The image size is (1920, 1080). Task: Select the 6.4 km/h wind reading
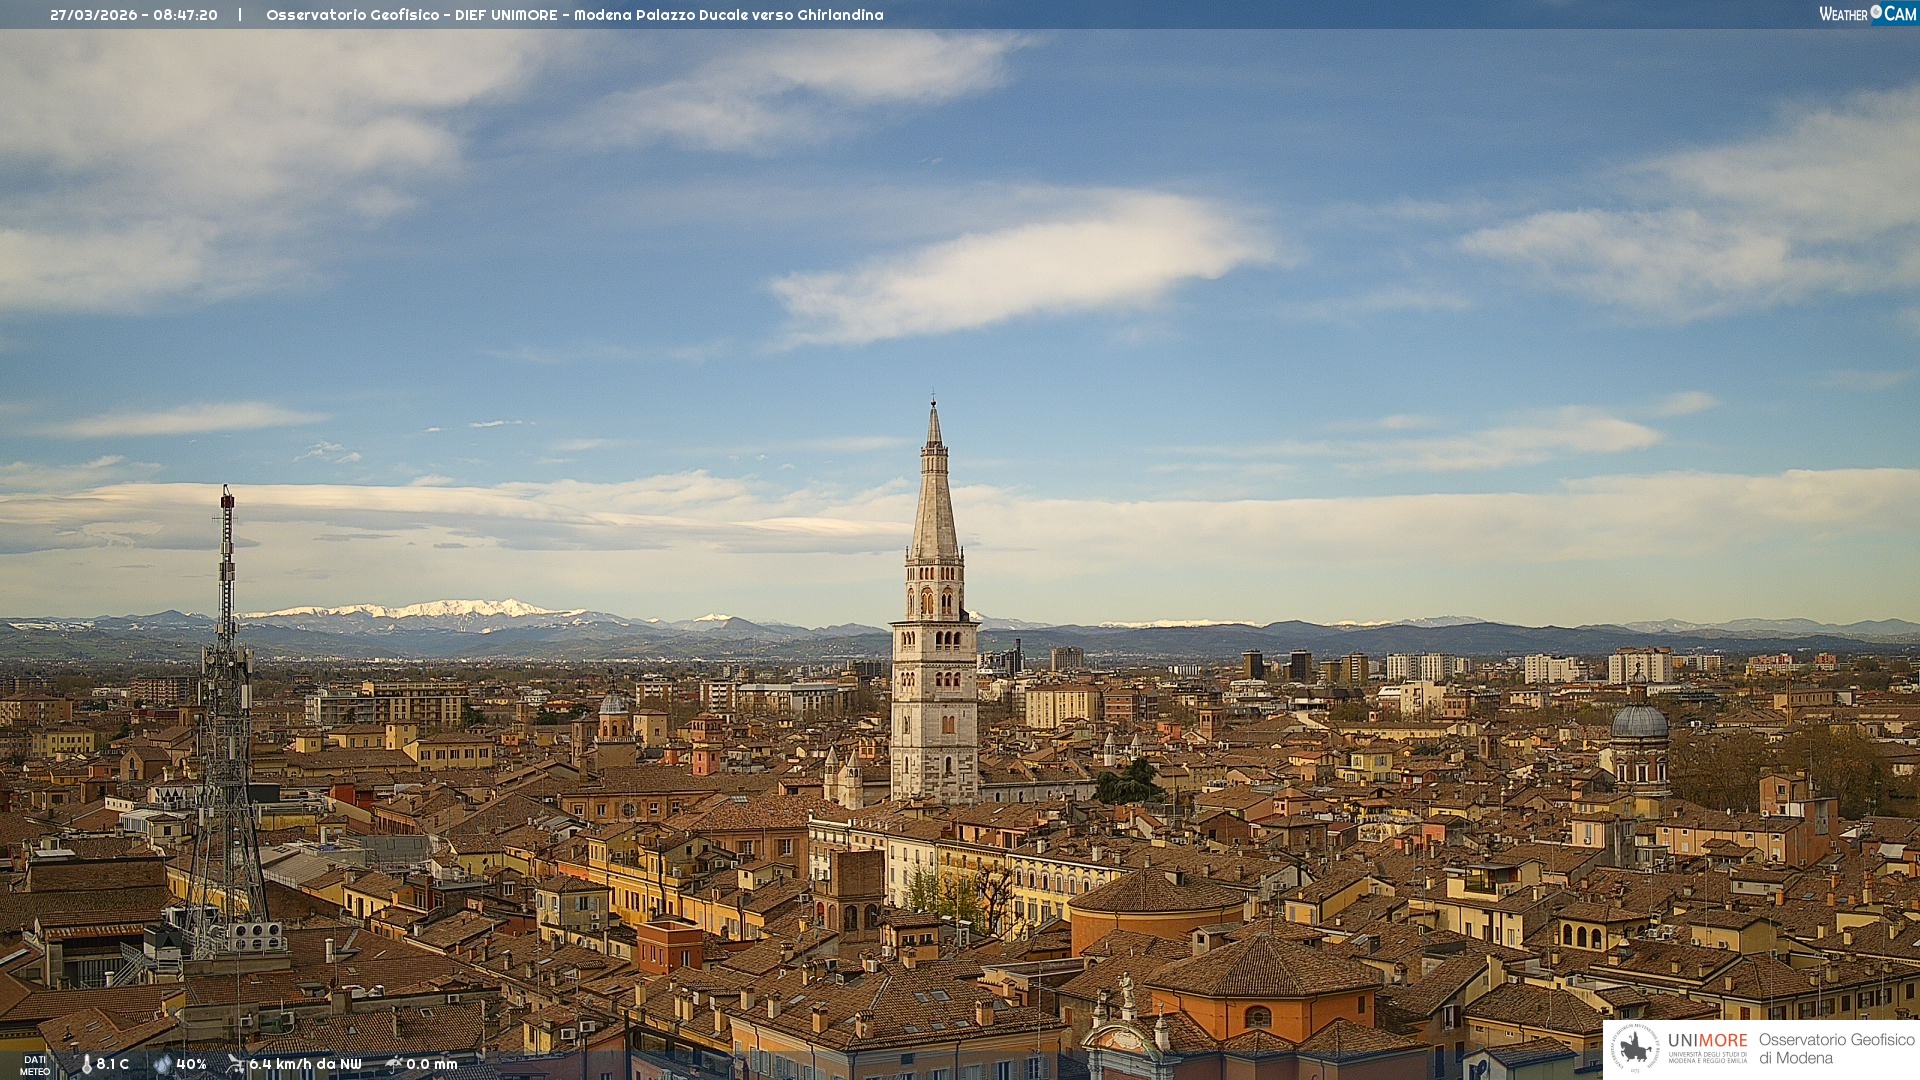[305, 1064]
